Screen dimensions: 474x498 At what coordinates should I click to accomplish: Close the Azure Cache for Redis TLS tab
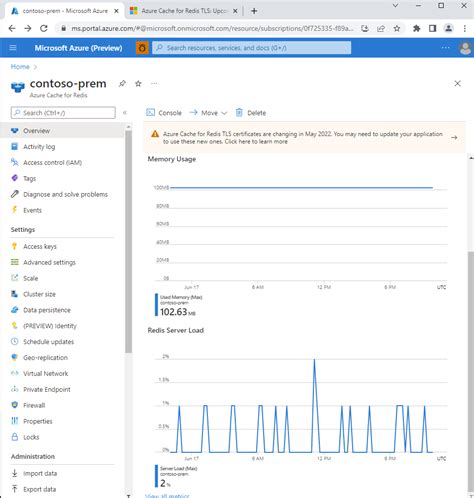(235, 11)
